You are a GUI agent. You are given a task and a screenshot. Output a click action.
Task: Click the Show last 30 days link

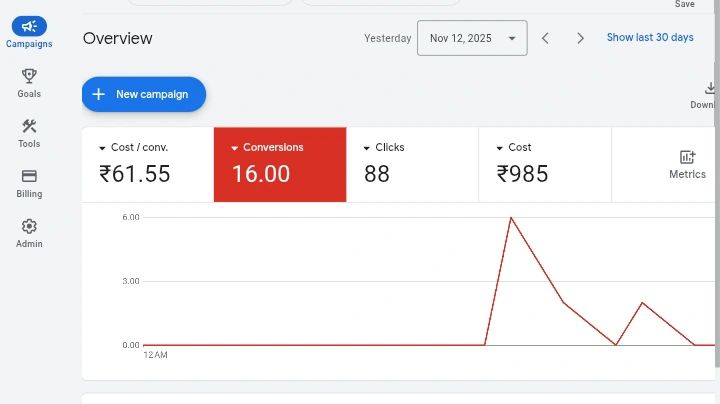pos(649,38)
